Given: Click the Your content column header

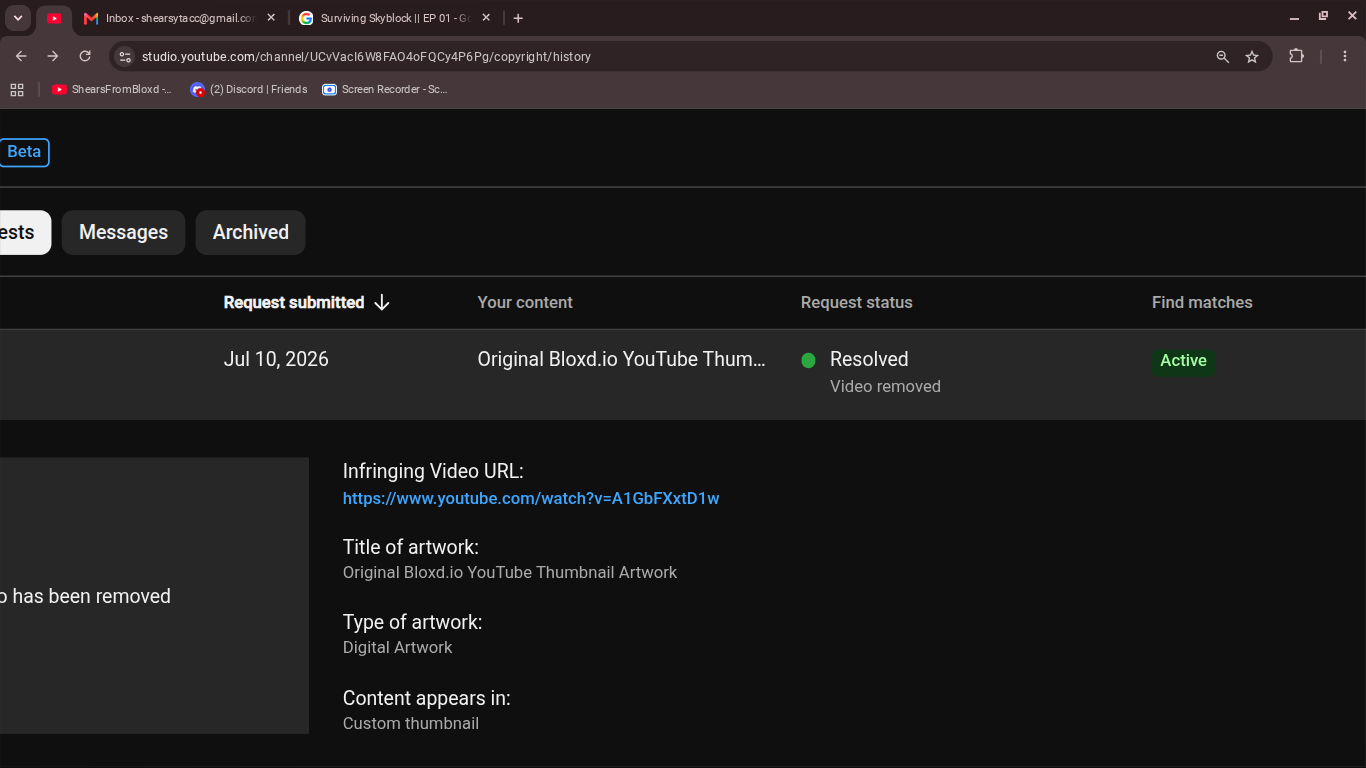Looking at the screenshot, I should pyautogui.click(x=525, y=302).
